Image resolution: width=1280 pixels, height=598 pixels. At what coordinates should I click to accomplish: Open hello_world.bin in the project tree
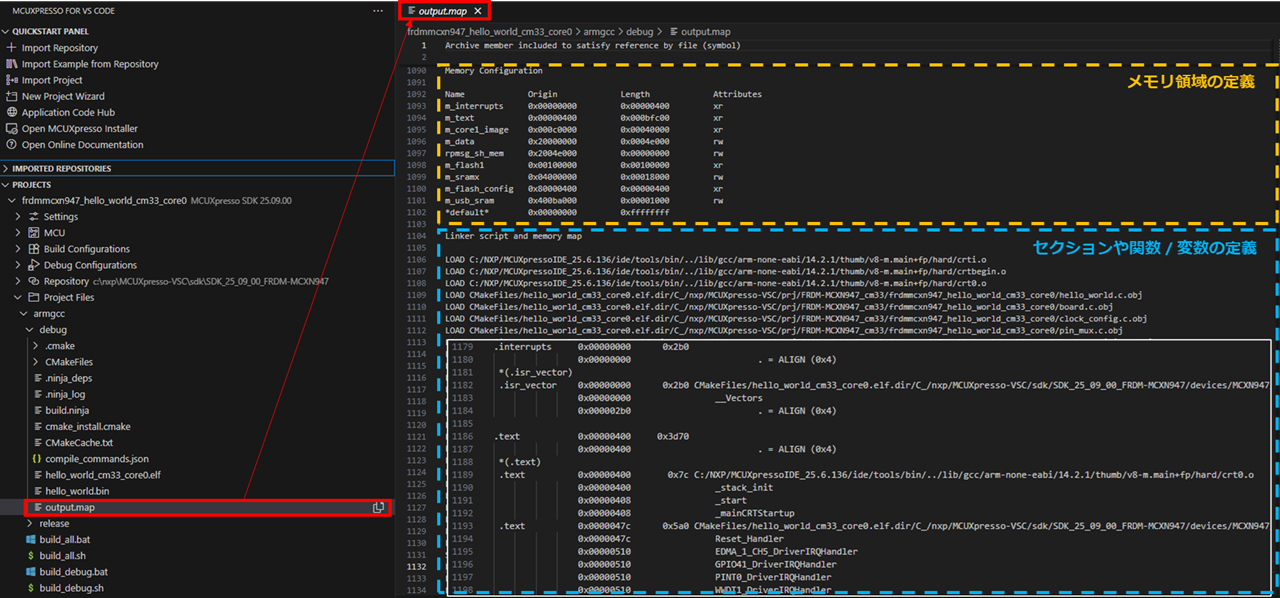(x=77, y=491)
